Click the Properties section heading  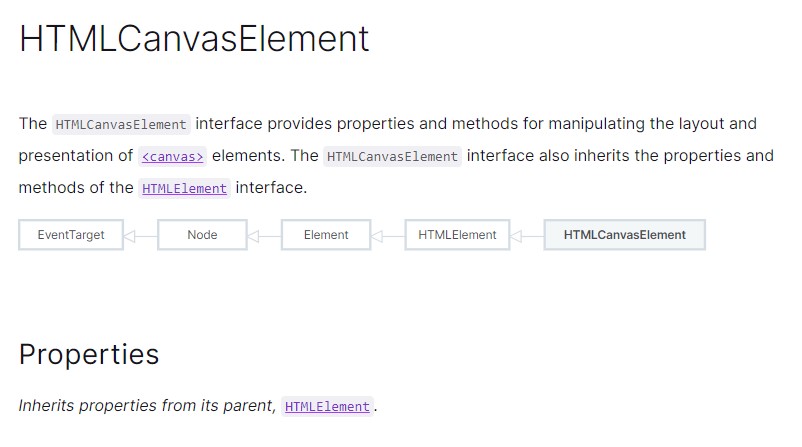tap(89, 354)
